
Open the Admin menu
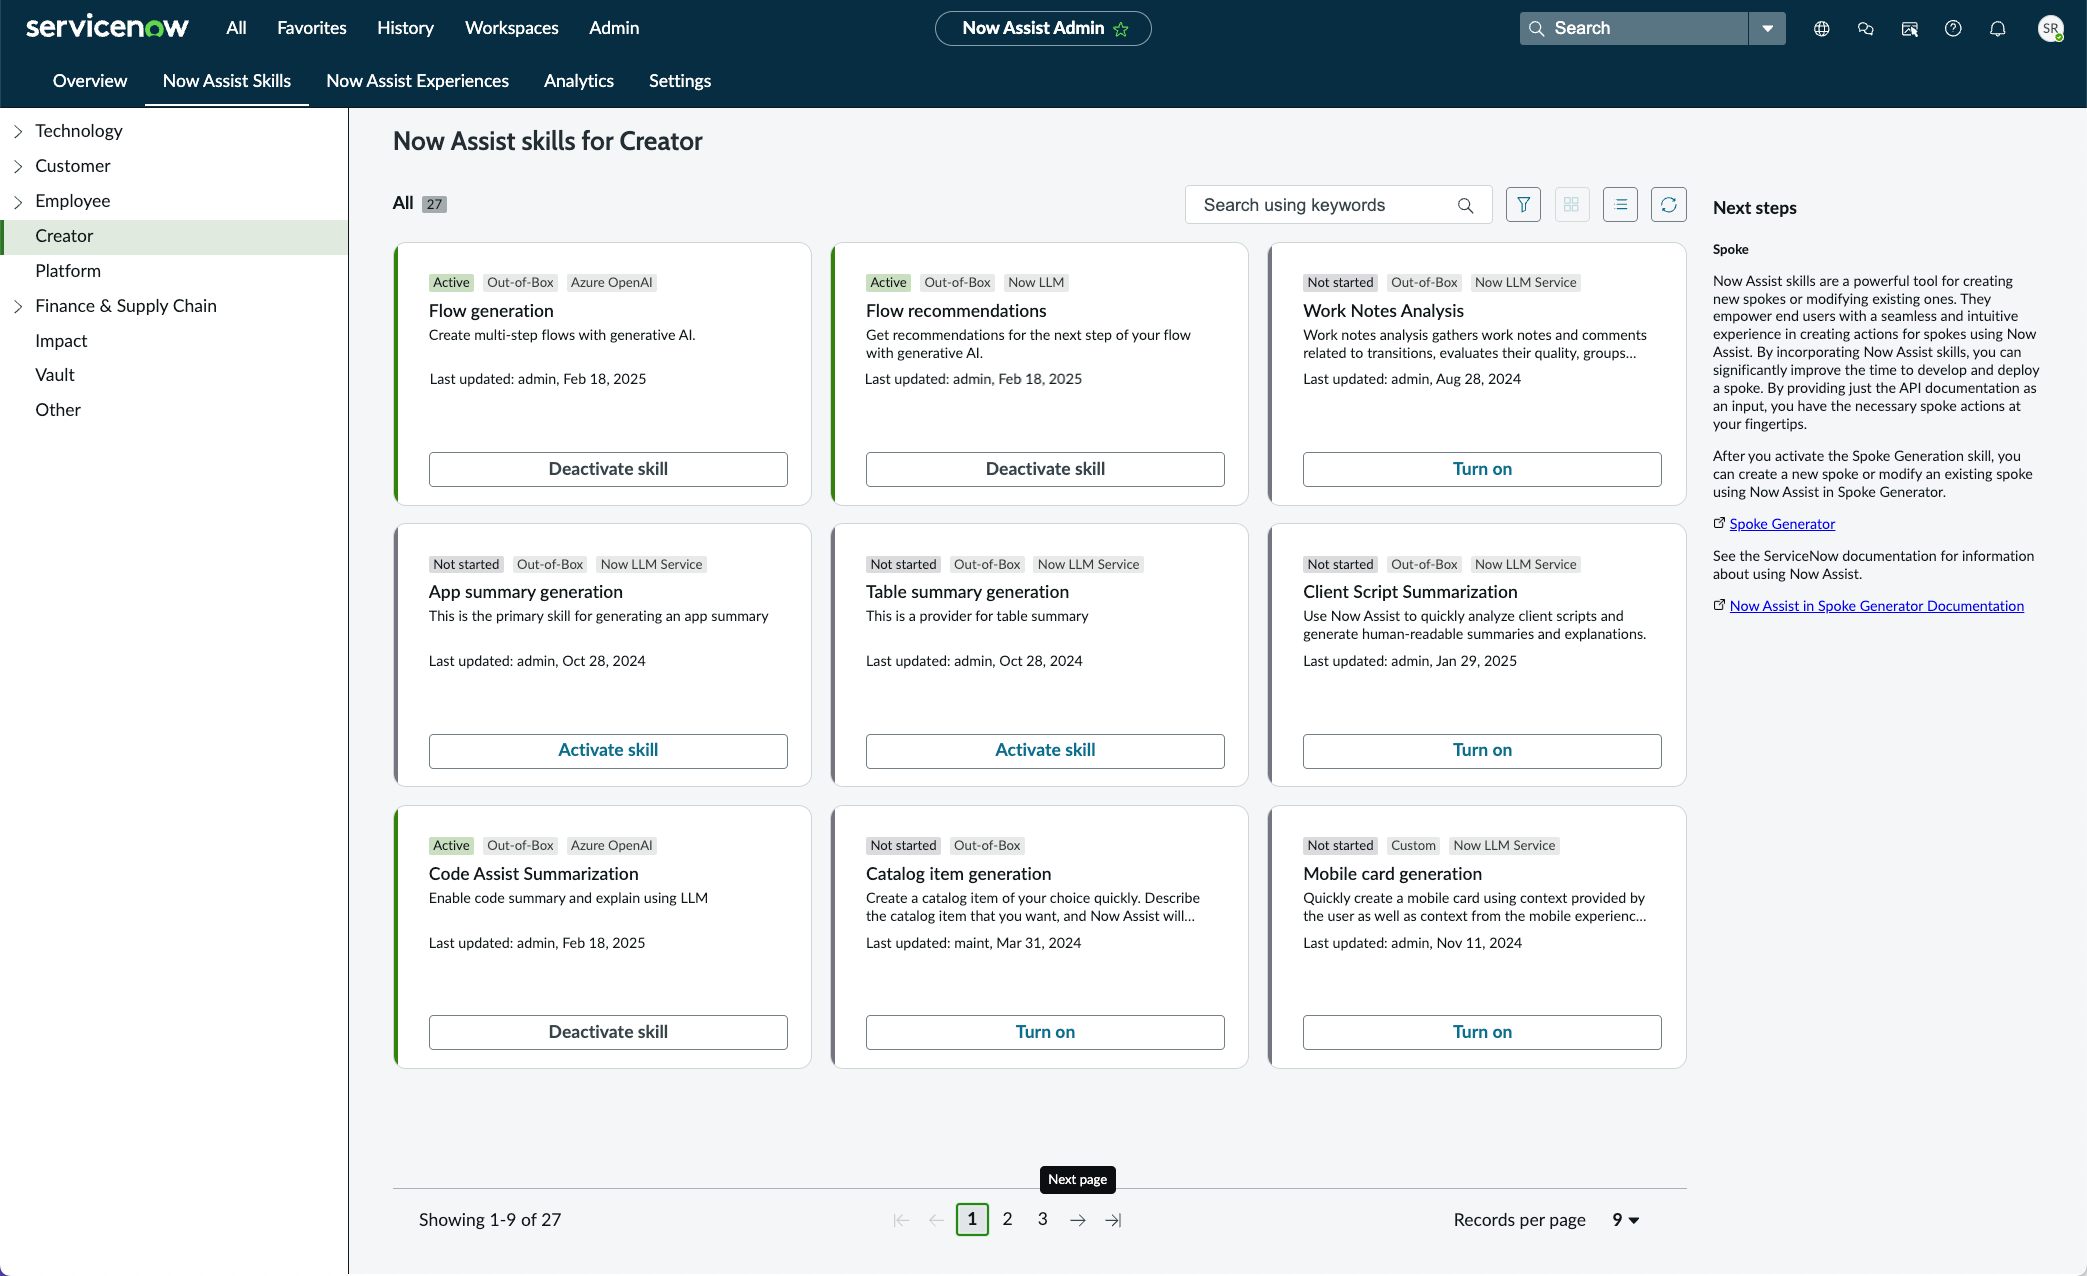pos(614,28)
